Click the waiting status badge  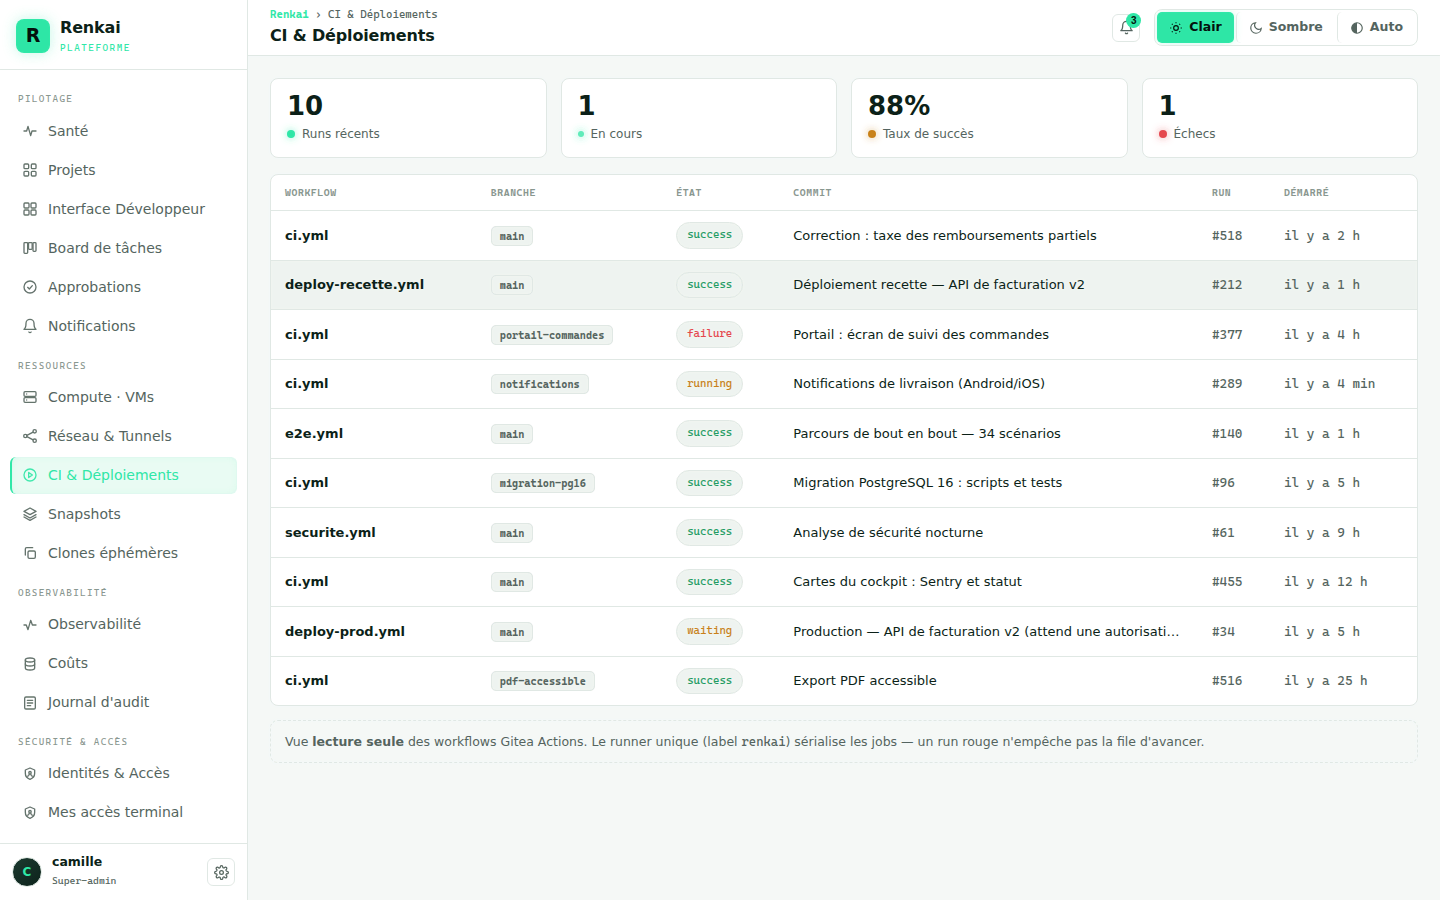point(709,631)
